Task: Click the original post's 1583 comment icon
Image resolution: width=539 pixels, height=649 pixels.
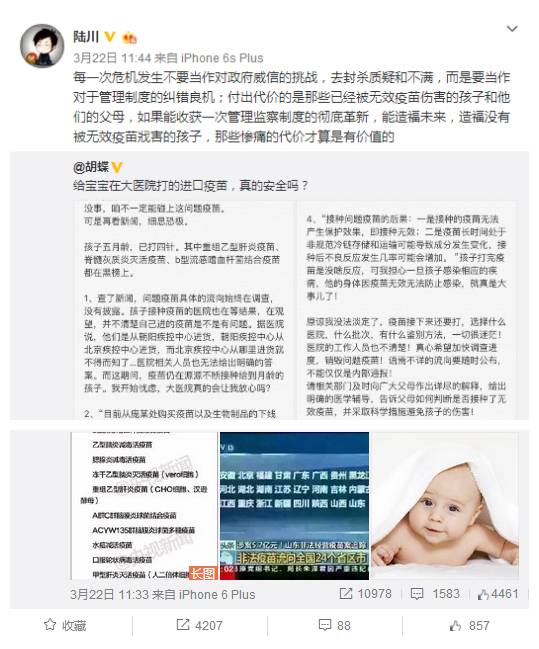Action: pyautogui.click(x=416, y=594)
